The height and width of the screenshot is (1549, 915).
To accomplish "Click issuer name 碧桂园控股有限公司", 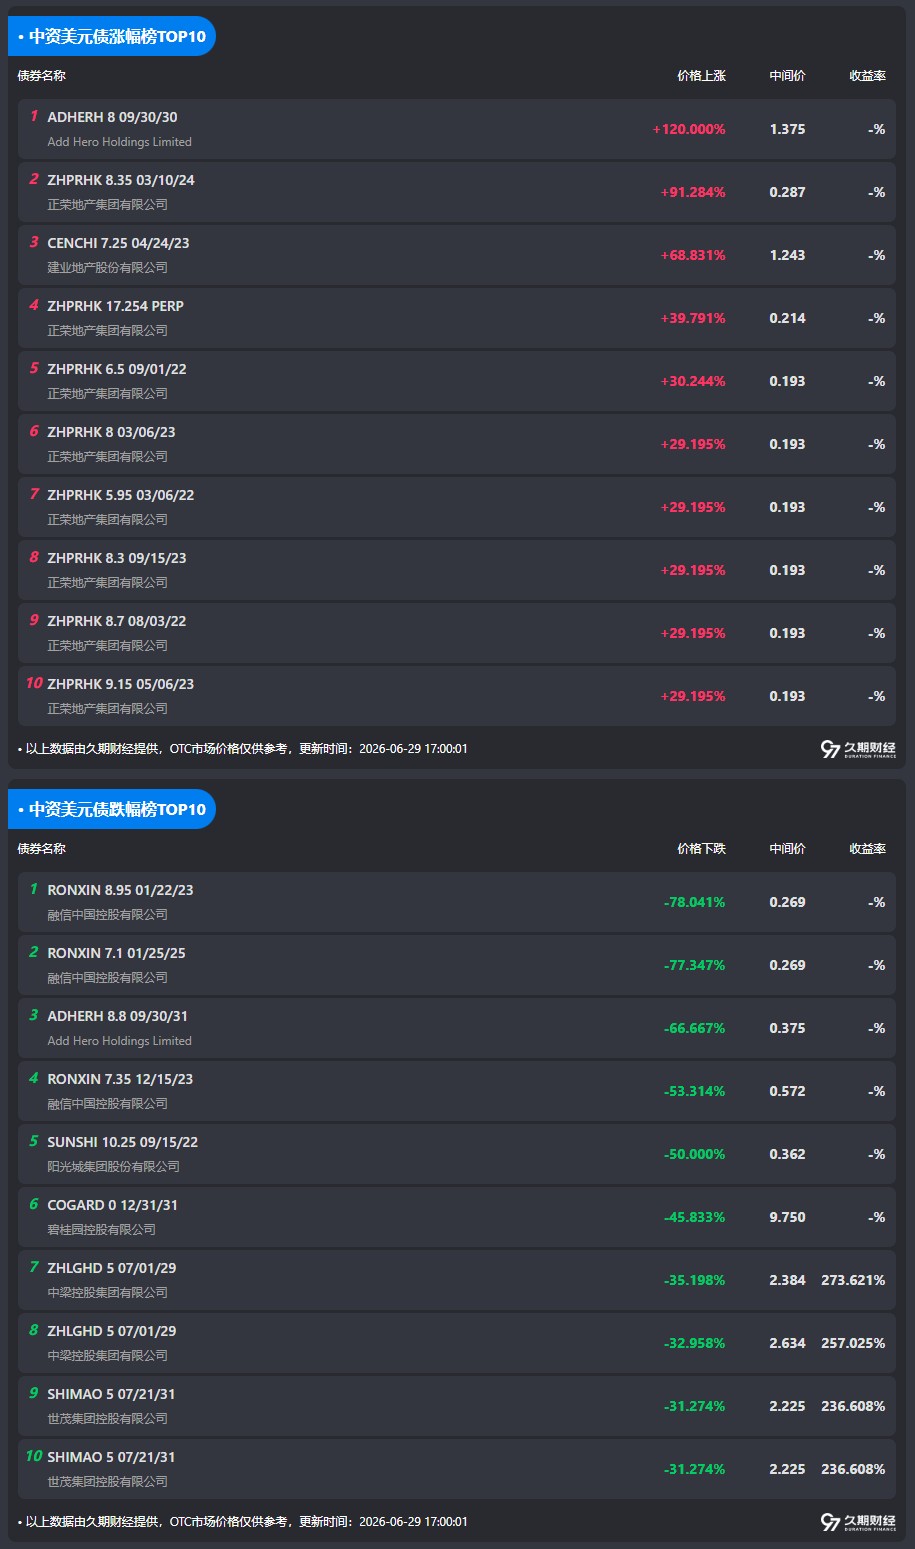I will (101, 1230).
